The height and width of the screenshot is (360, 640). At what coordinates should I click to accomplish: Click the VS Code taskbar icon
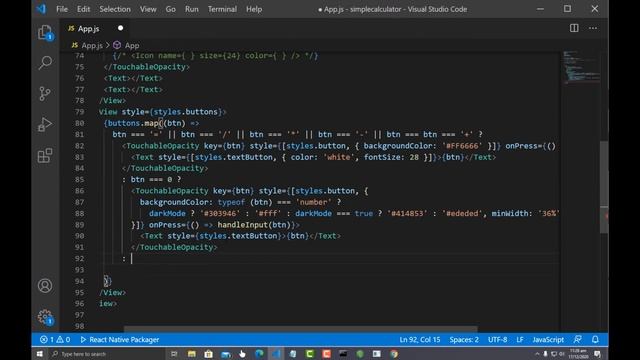(276, 354)
